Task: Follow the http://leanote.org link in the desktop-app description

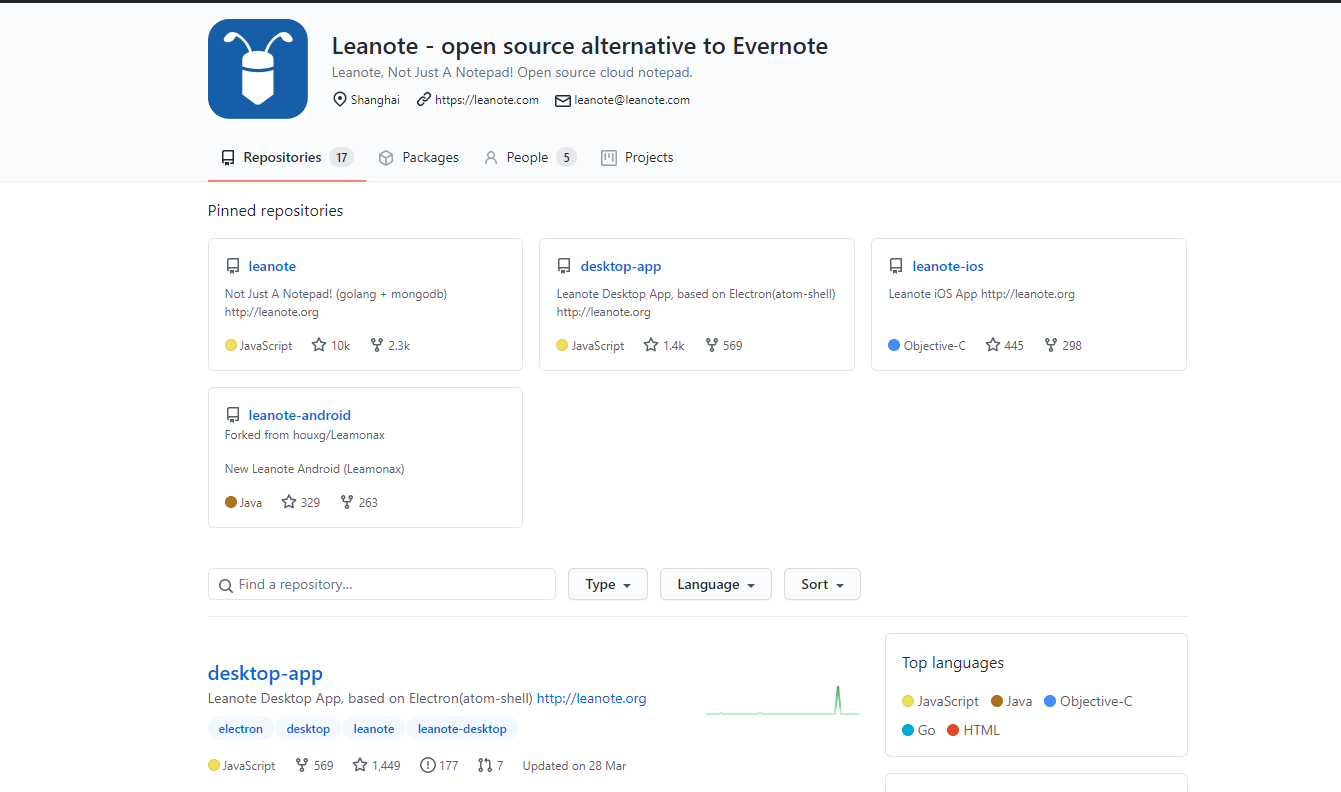Action: point(592,698)
